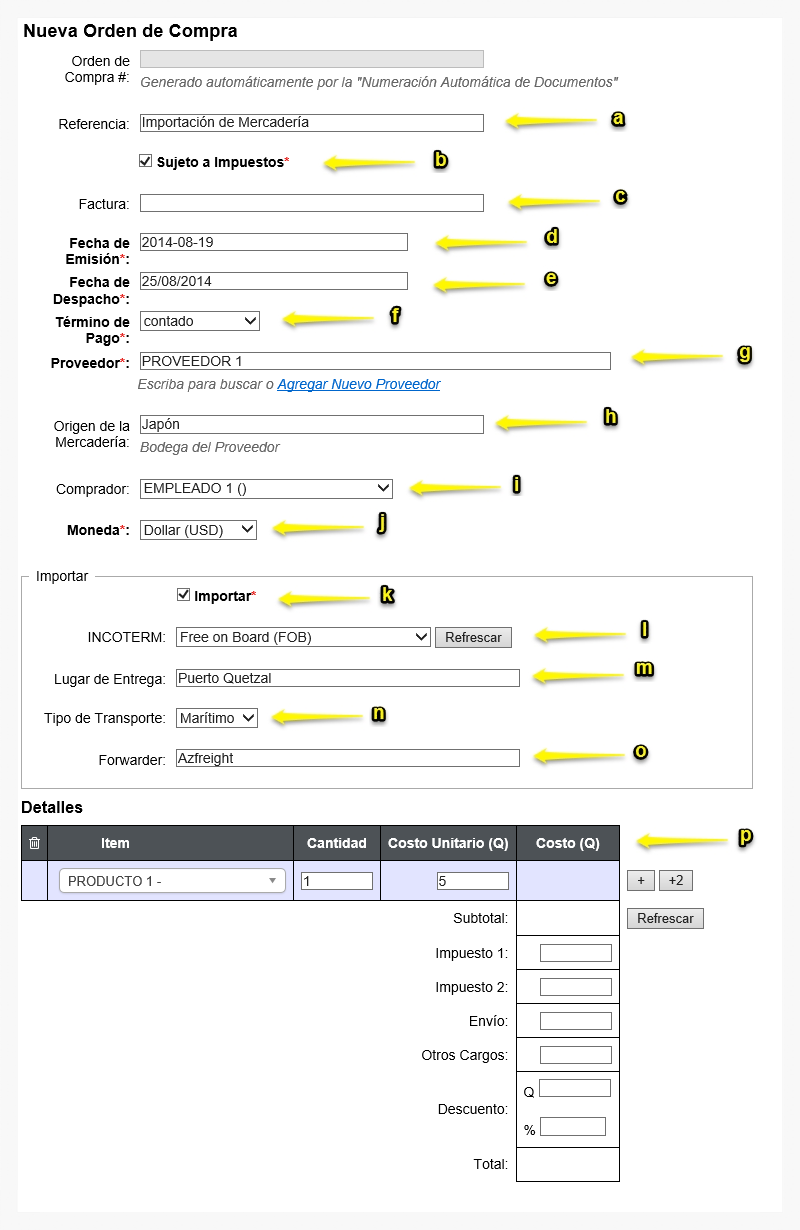Add one row with the + button

point(640,880)
